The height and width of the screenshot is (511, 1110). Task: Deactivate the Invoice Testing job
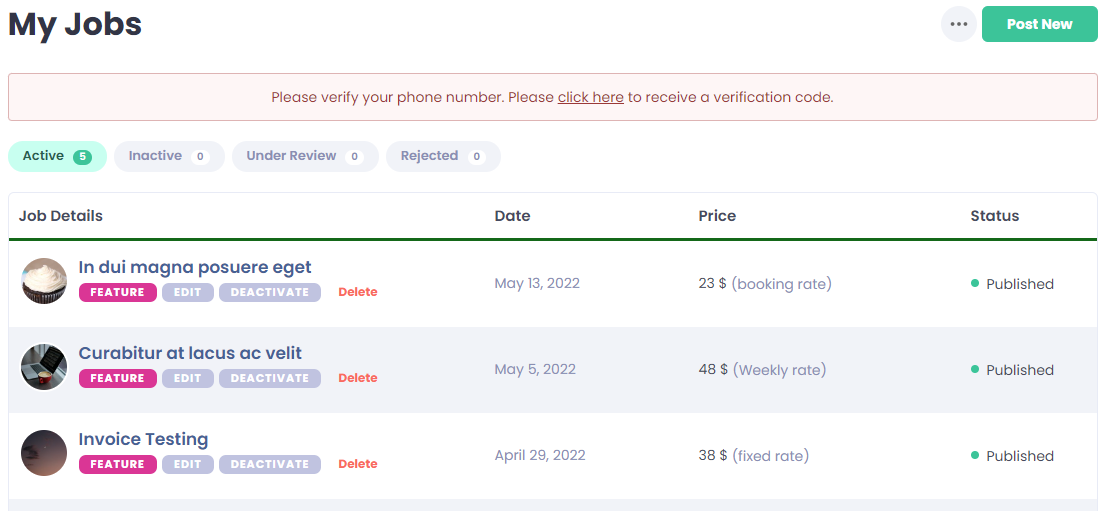point(270,464)
